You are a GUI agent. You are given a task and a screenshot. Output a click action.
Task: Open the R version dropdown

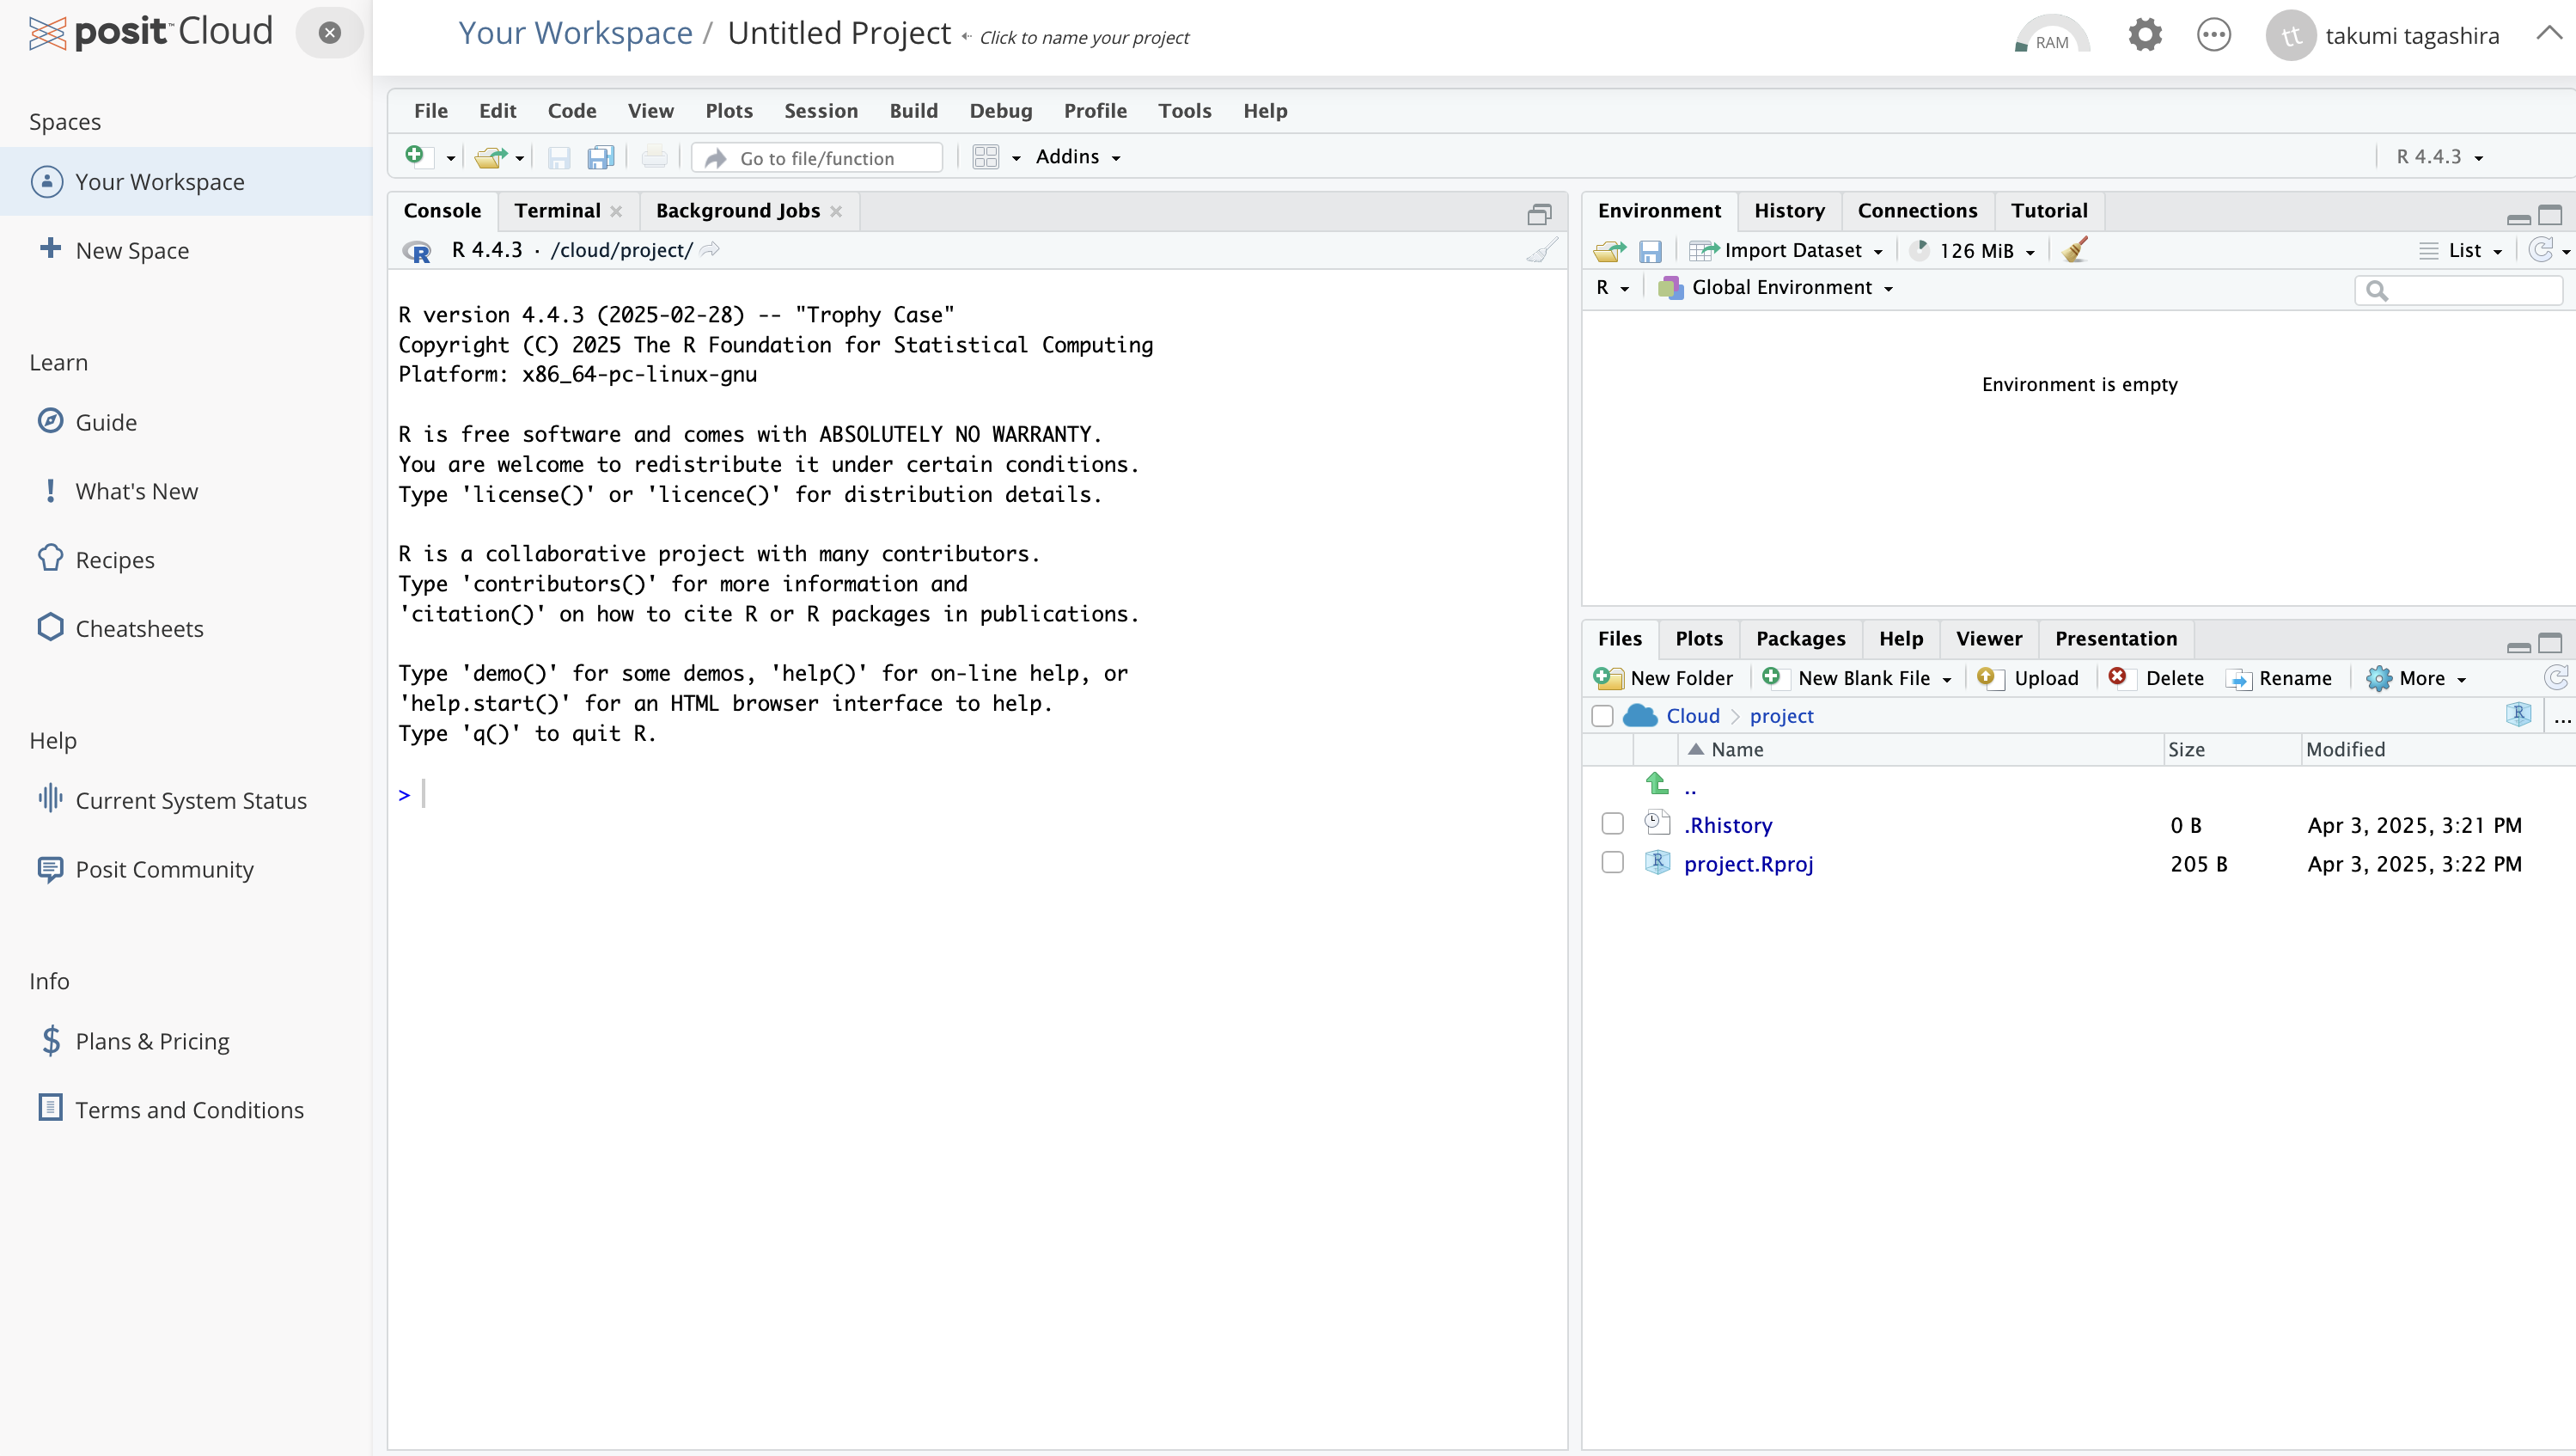point(2438,157)
